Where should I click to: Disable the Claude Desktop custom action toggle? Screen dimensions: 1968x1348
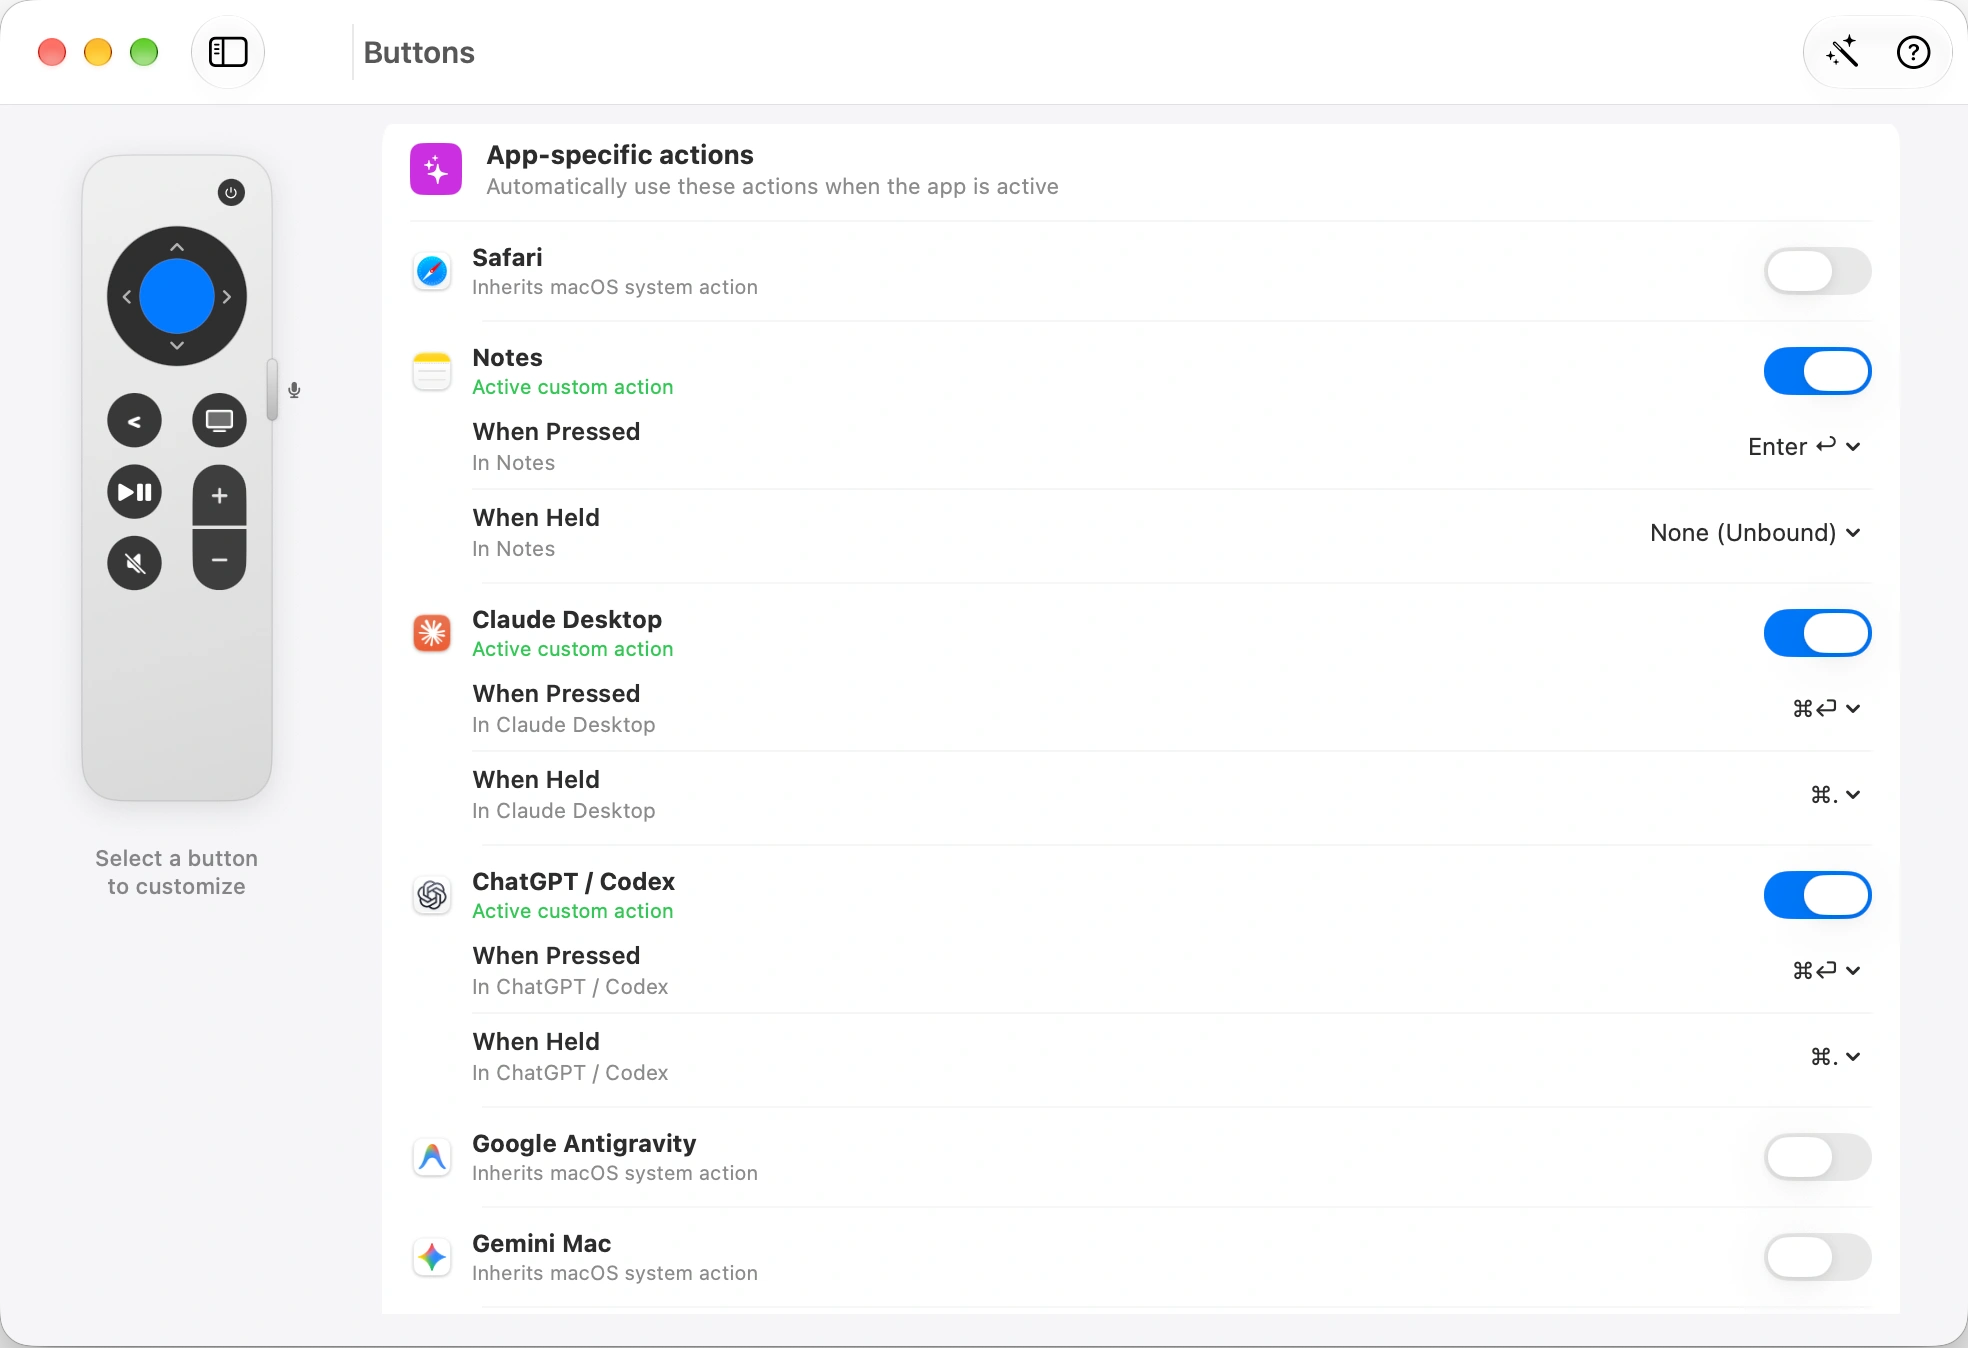coord(1817,633)
